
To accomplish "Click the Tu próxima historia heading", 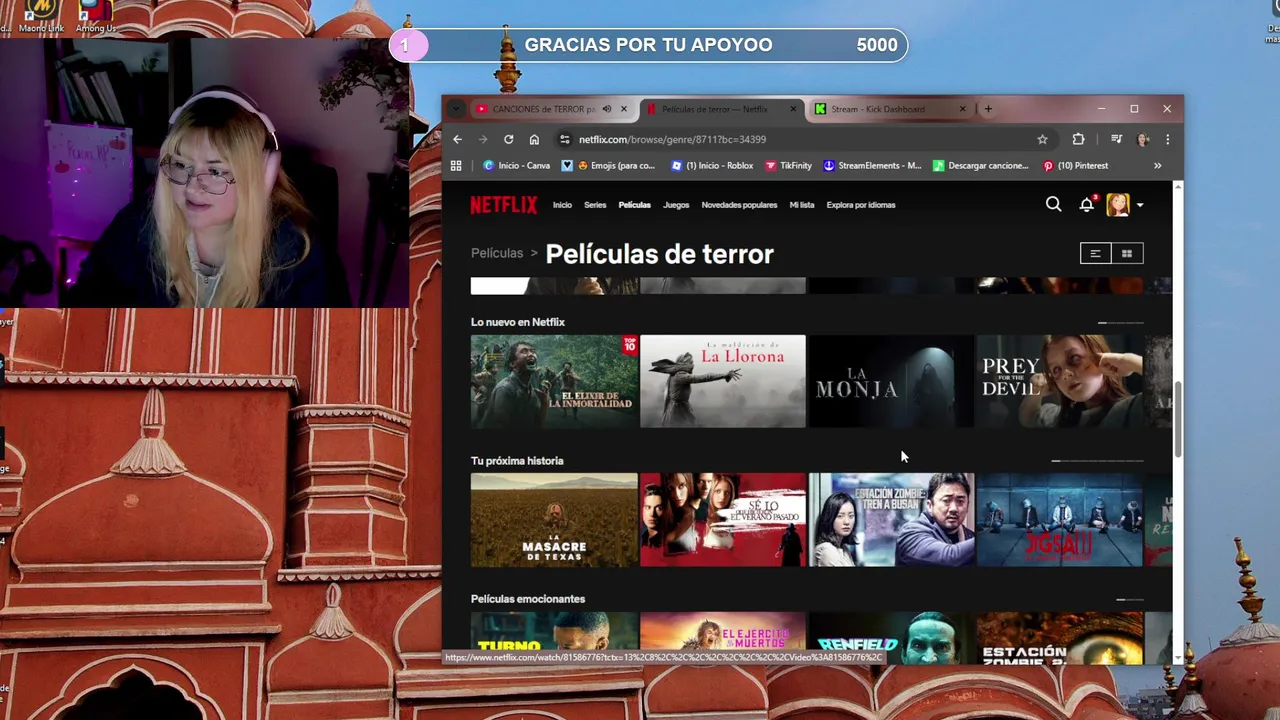I will pyautogui.click(x=517, y=461).
